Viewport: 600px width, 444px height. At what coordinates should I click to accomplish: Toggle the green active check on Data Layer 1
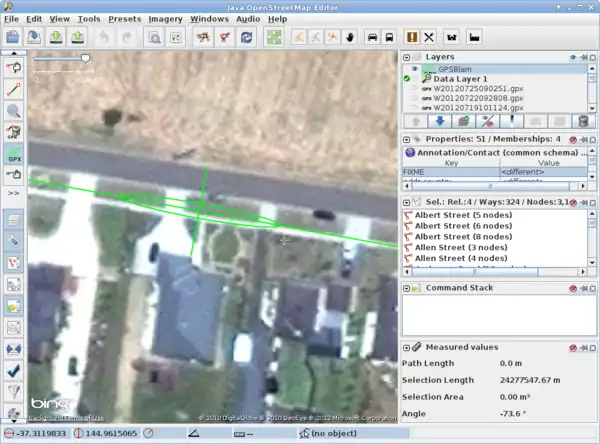pos(408,79)
